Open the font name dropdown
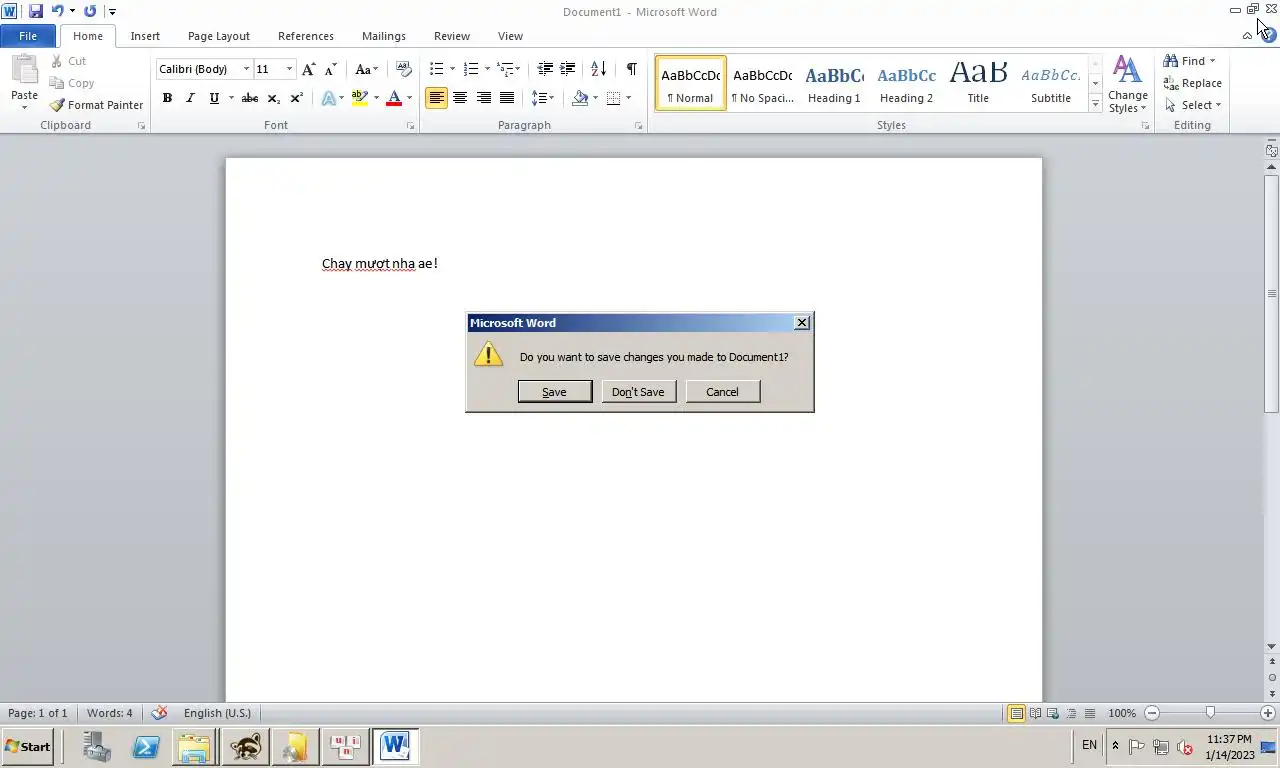This screenshot has width=1280, height=768. point(246,69)
